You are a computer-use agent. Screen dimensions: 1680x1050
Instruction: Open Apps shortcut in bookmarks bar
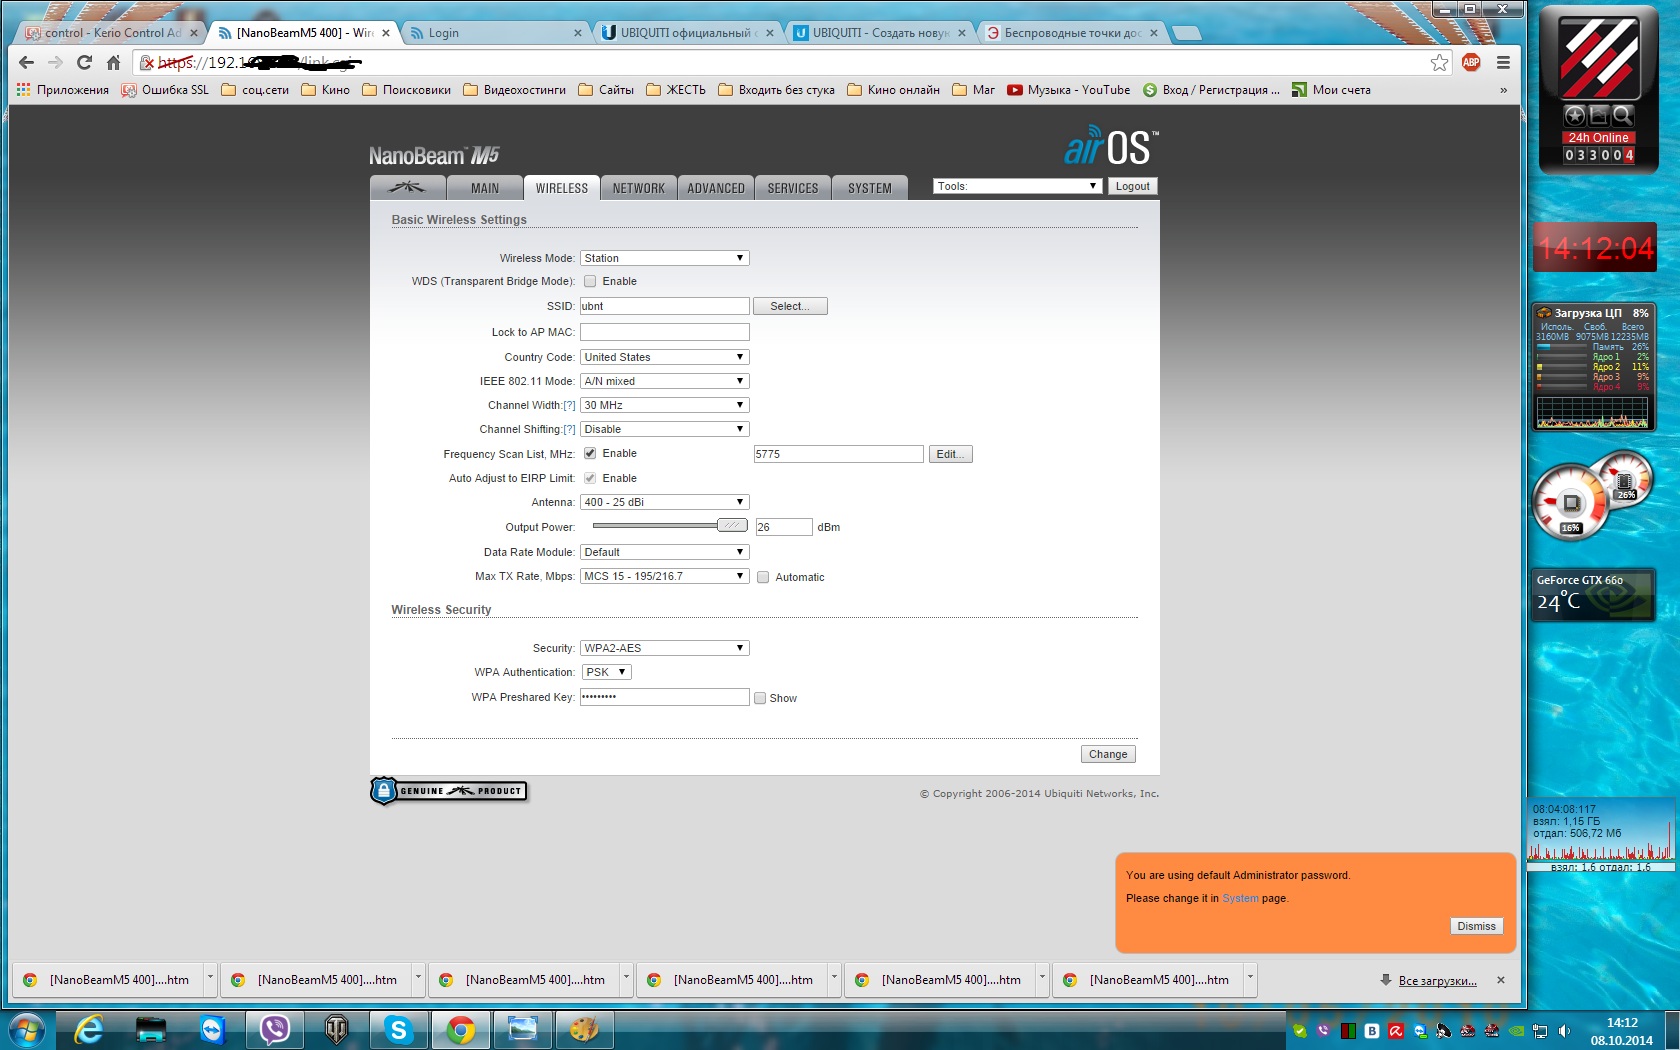click(x=63, y=90)
